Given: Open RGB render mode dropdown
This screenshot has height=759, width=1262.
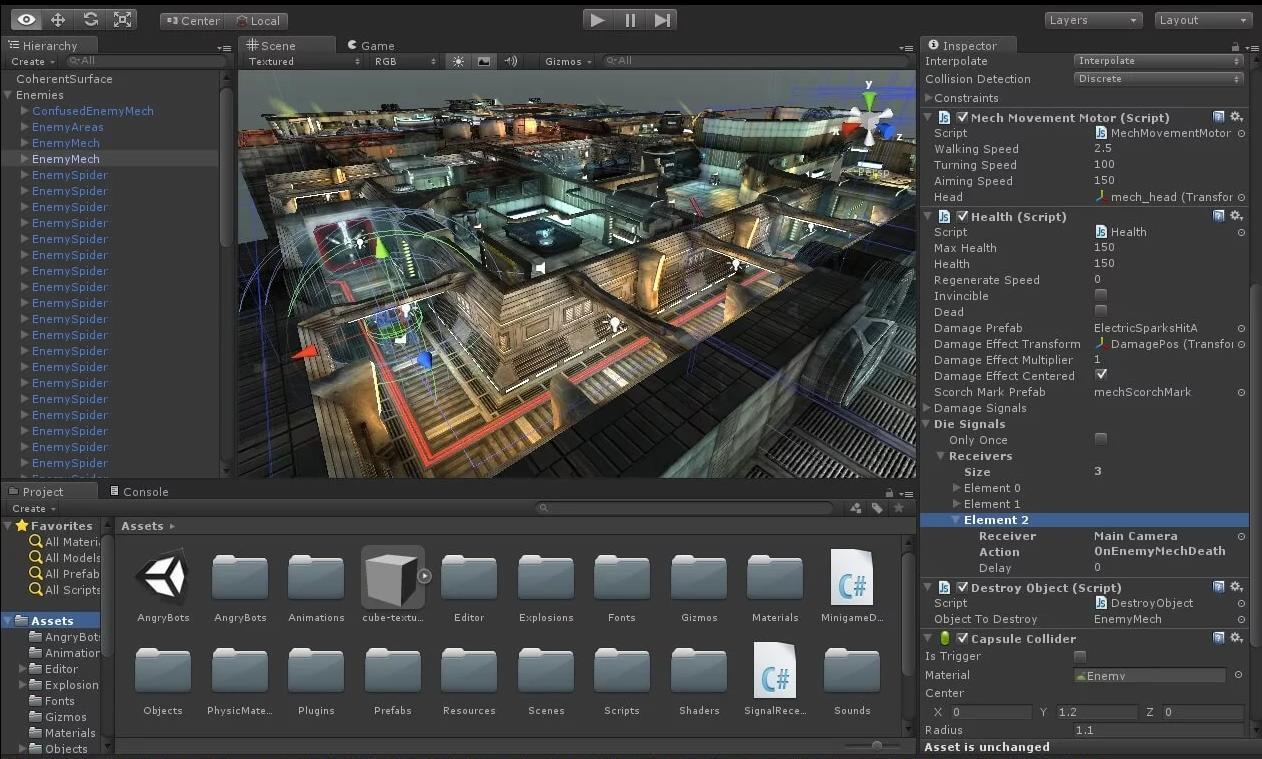Looking at the screenshot, I should [x=405, y=61].
